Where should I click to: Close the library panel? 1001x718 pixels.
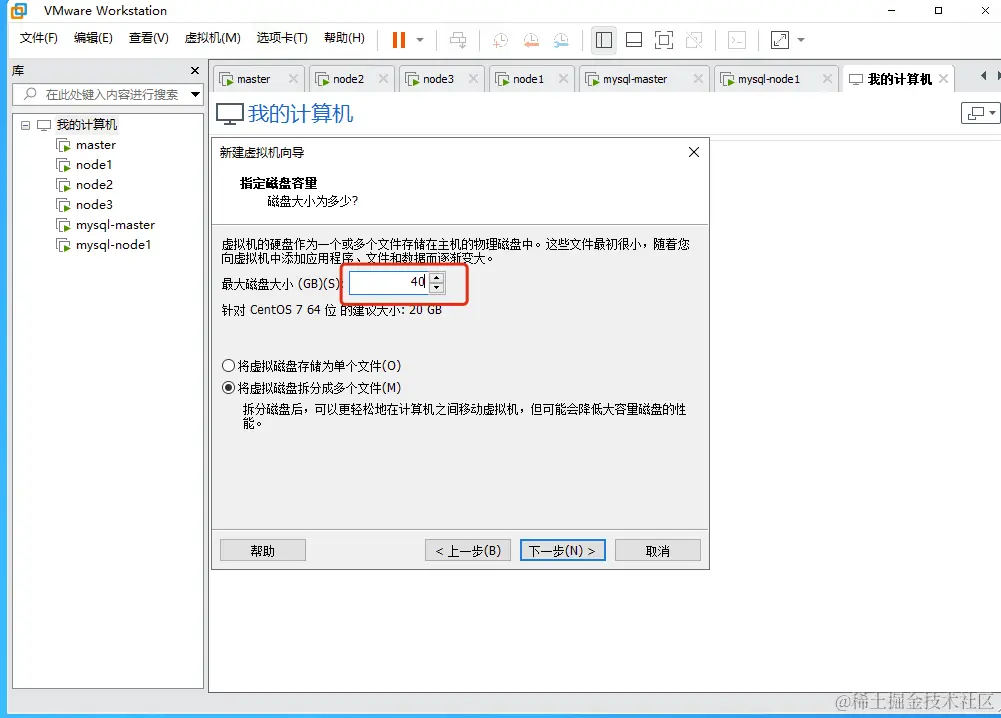point(195,70)
